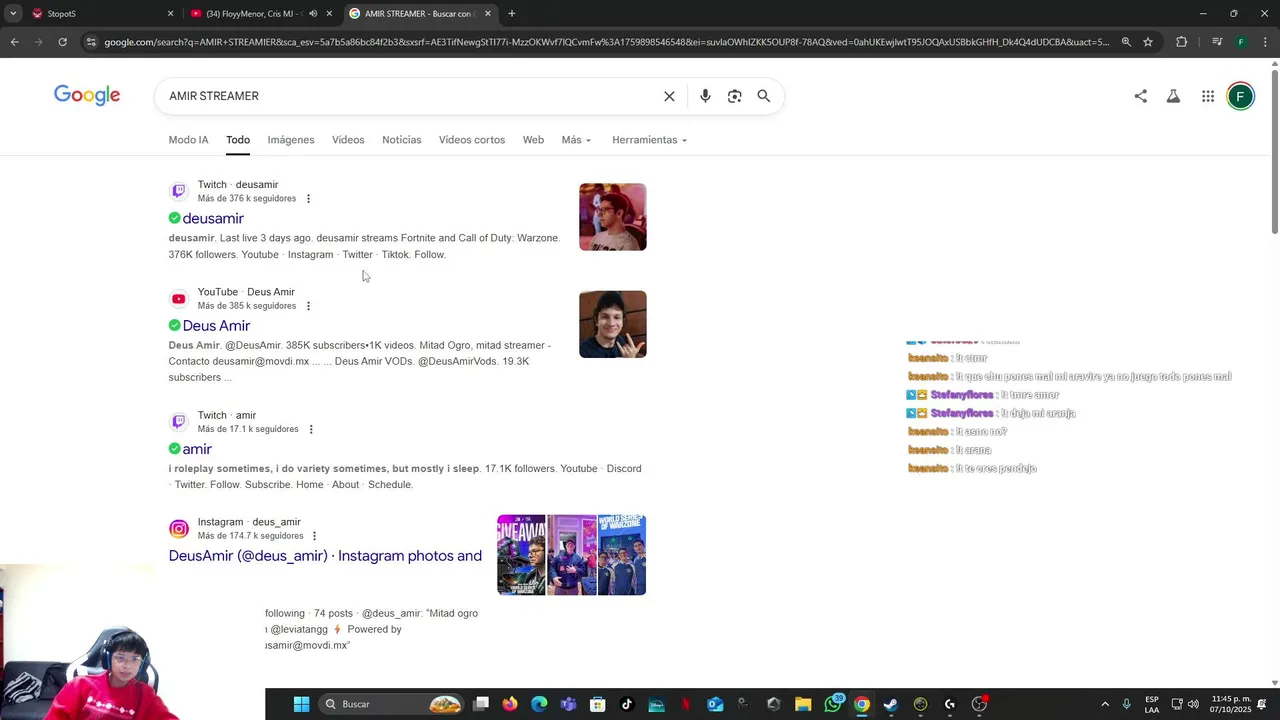The width and height of the screenshot is (1280, 720).
Task: Click the deusamir Twitch result thumbnail
Action: click(613, 217)
